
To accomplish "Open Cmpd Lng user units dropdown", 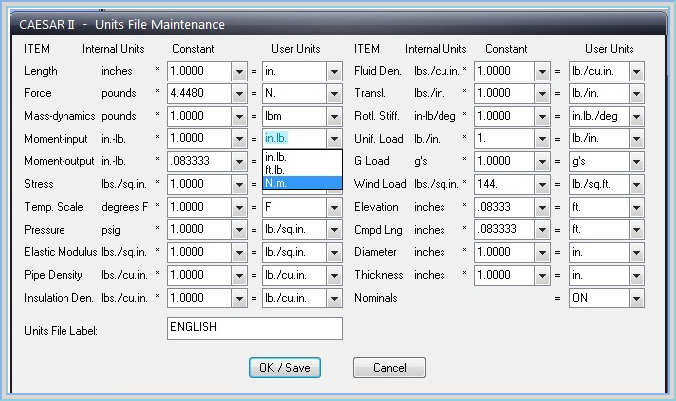I will pos(637,230).
